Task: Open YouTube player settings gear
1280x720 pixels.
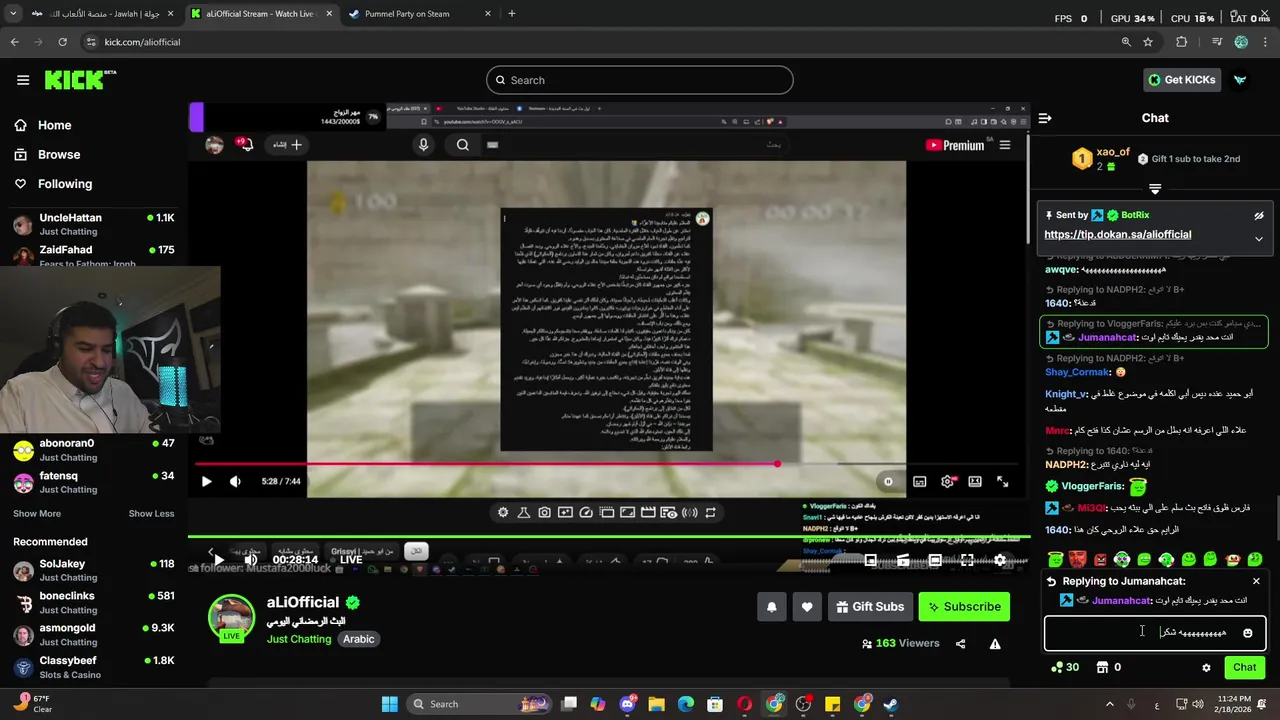Action: pyautogui.click(x=947, y=482)
